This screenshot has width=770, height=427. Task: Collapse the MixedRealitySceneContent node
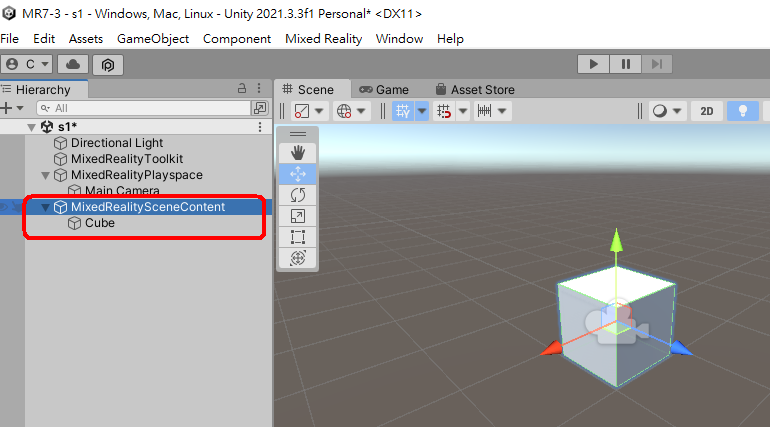[x=45, y=207]
